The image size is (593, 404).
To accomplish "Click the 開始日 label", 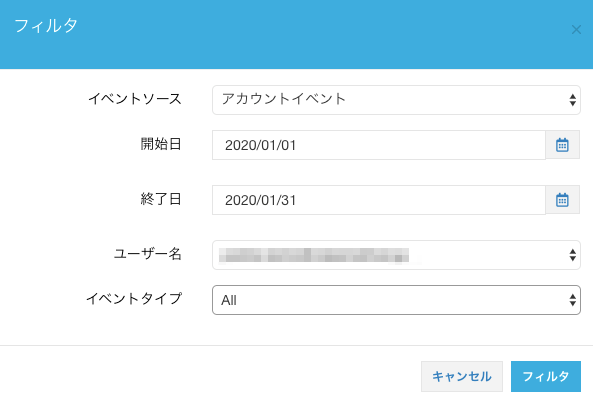I will coord(161,144).
